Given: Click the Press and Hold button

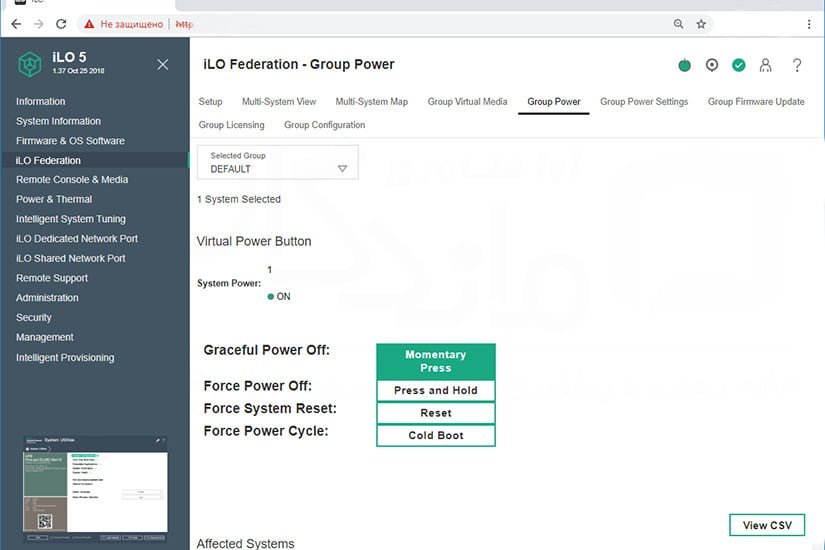Looking at the screenshot, I should tap(436, 391).
